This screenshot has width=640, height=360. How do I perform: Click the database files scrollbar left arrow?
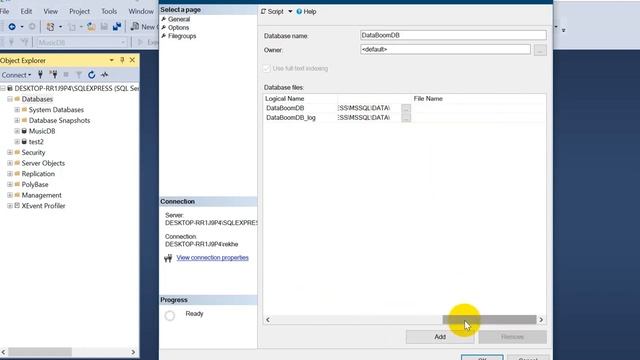(268, 320)
